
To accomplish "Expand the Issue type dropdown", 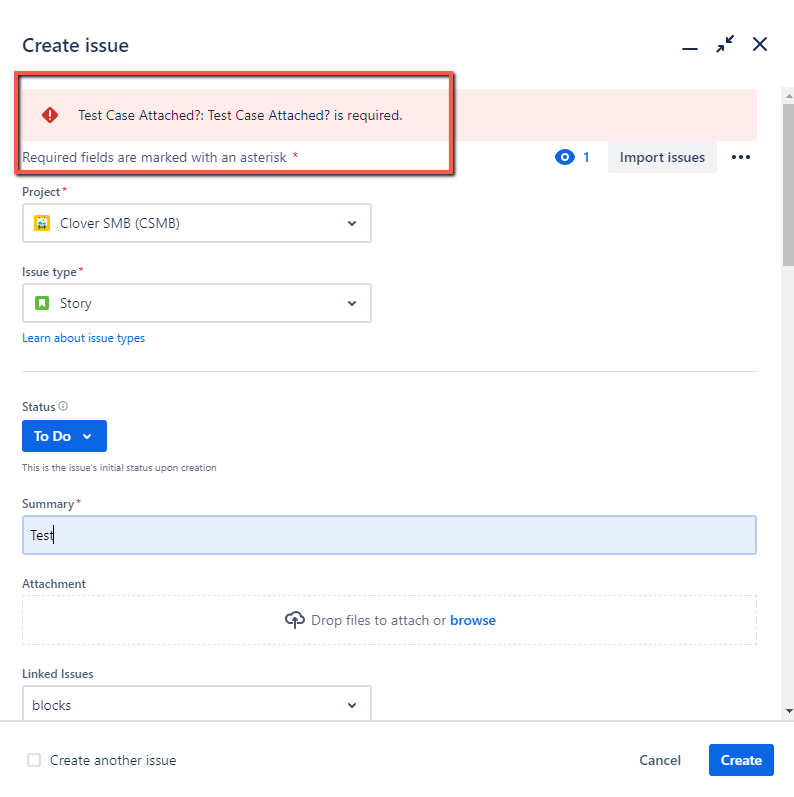I will 197,303.
